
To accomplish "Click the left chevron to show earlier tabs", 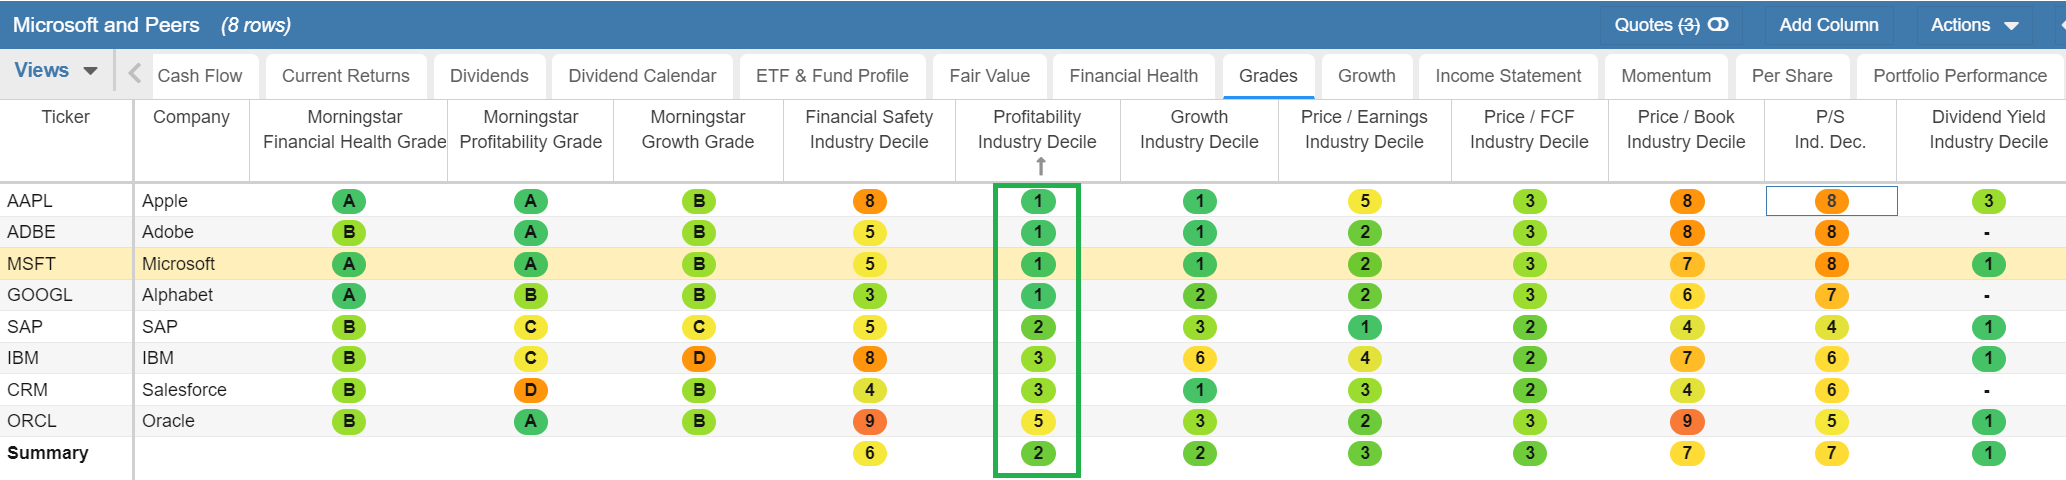I will click(135, 73).
